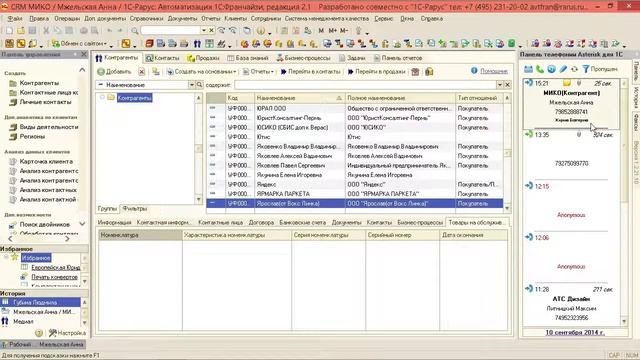This screenshot has width=640, height=360.
Task: Click Карточка клиента in side panel
Action: (x=46, y=162)
